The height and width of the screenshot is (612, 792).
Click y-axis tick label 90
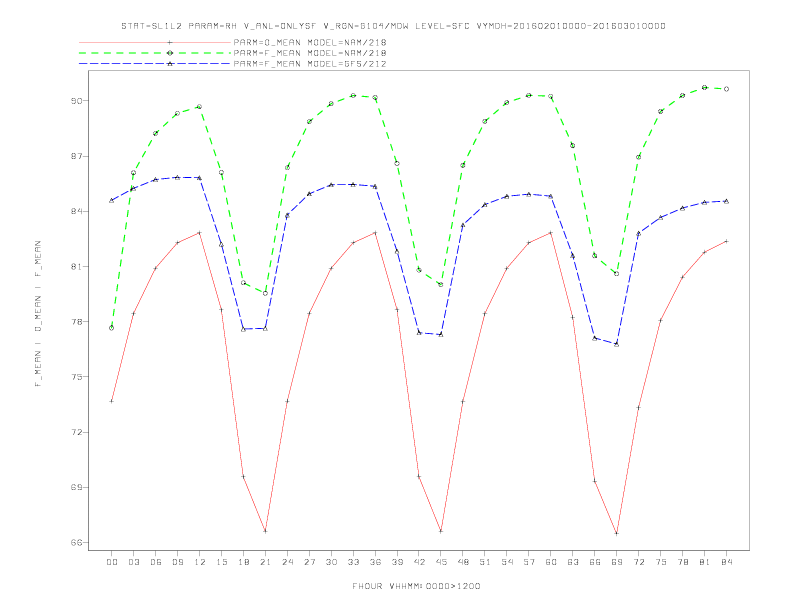coord(76,101)
